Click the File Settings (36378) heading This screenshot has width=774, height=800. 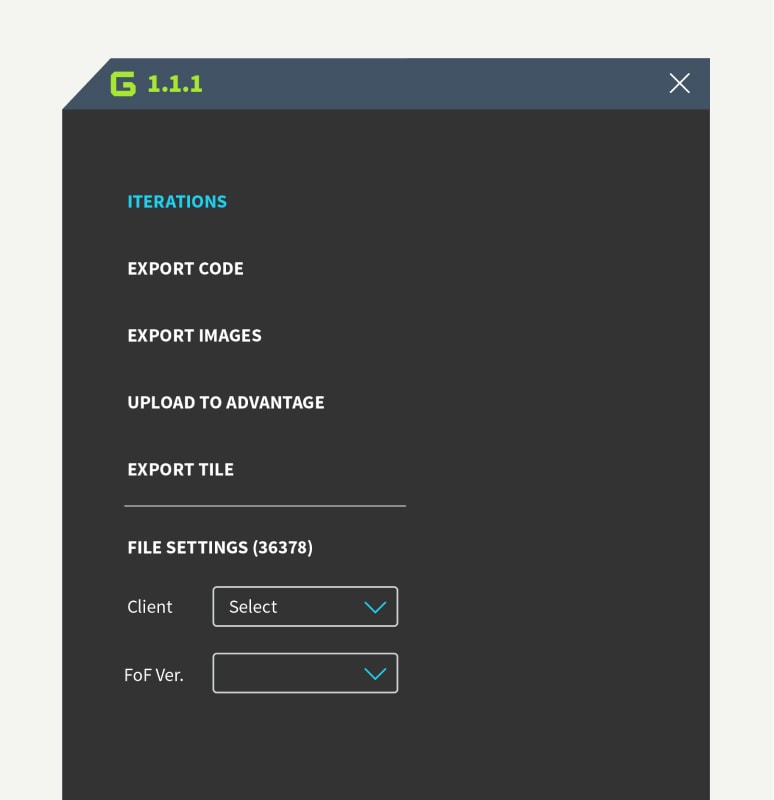220,547
